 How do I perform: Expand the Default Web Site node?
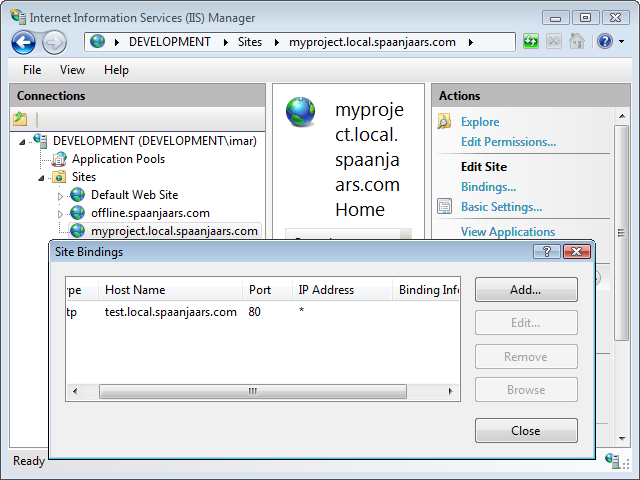[x=60, y=196]
